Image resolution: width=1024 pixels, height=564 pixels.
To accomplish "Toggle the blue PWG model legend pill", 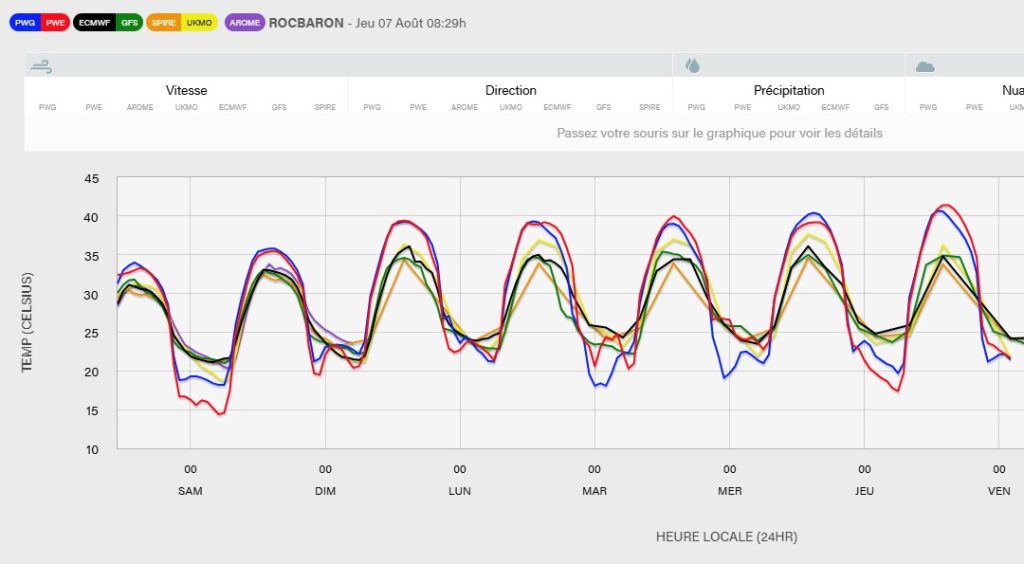I will tap(25, 23).
